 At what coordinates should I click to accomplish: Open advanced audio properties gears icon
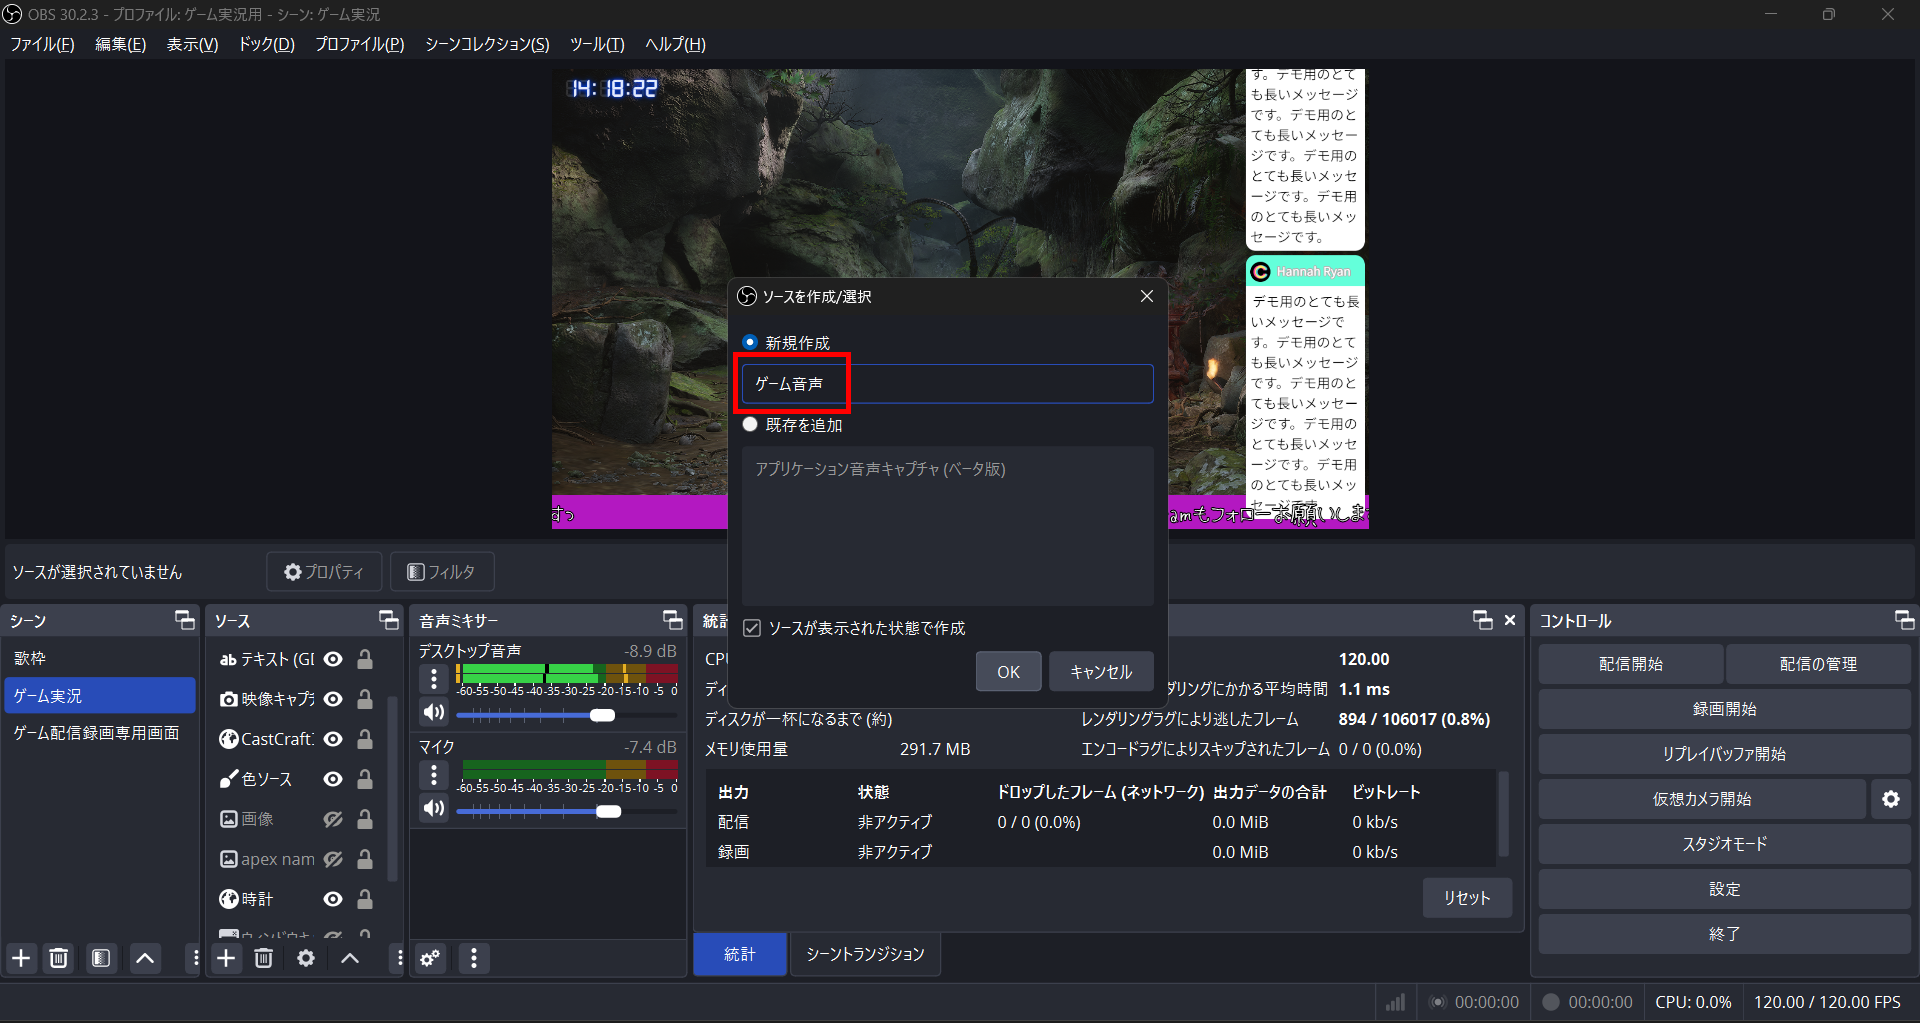(430, 958)
